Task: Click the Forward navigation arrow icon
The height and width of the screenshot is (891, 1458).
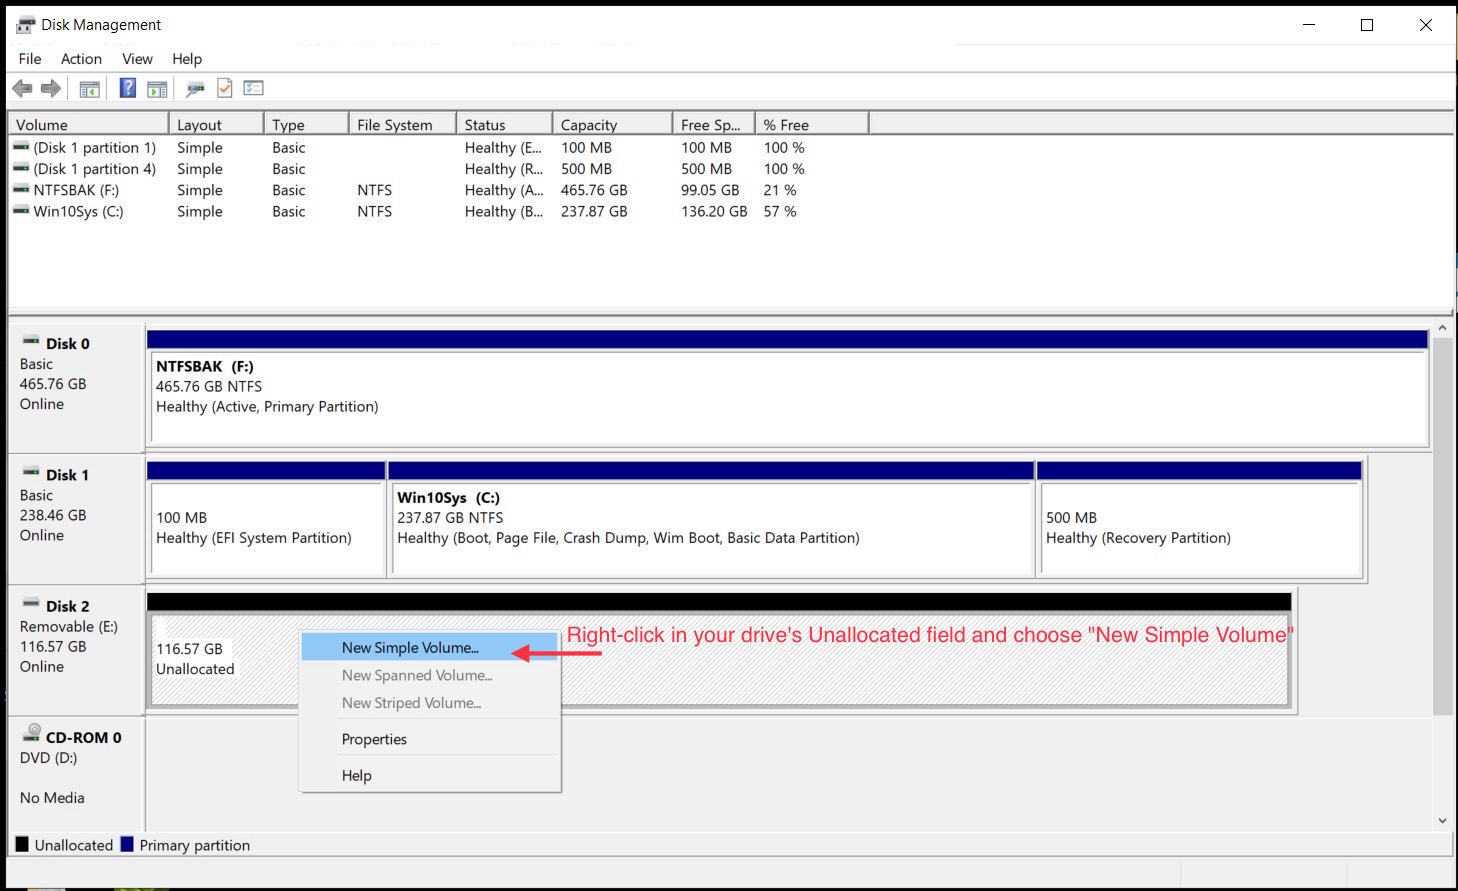Action: 50,88
